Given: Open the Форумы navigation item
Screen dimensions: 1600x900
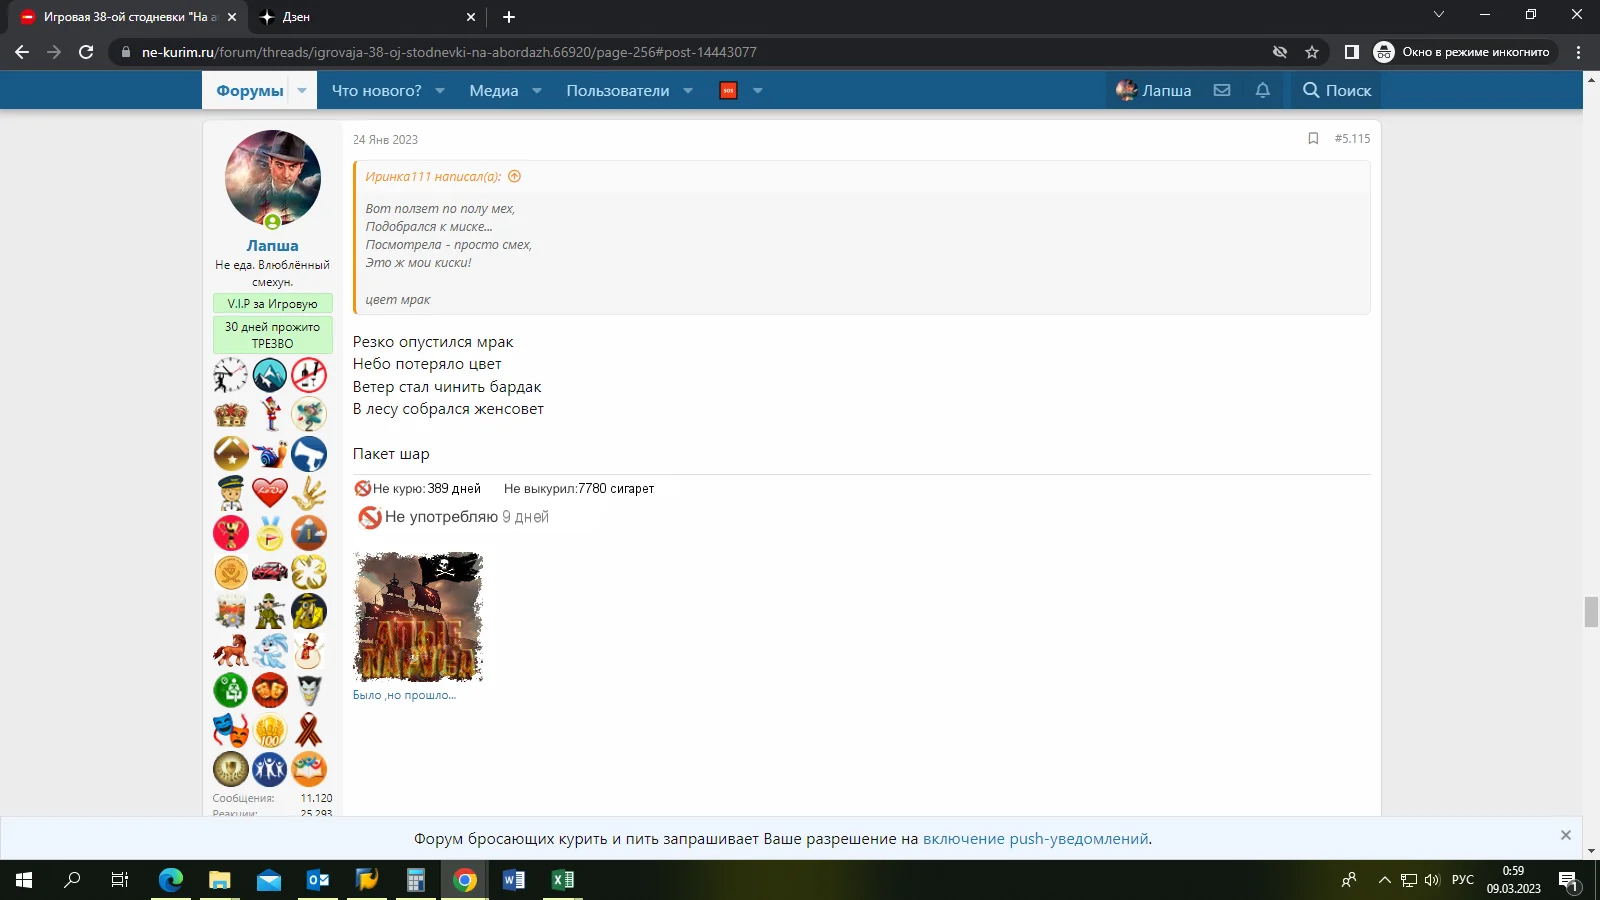Looking at the screenshot, I should pos(250,90).
